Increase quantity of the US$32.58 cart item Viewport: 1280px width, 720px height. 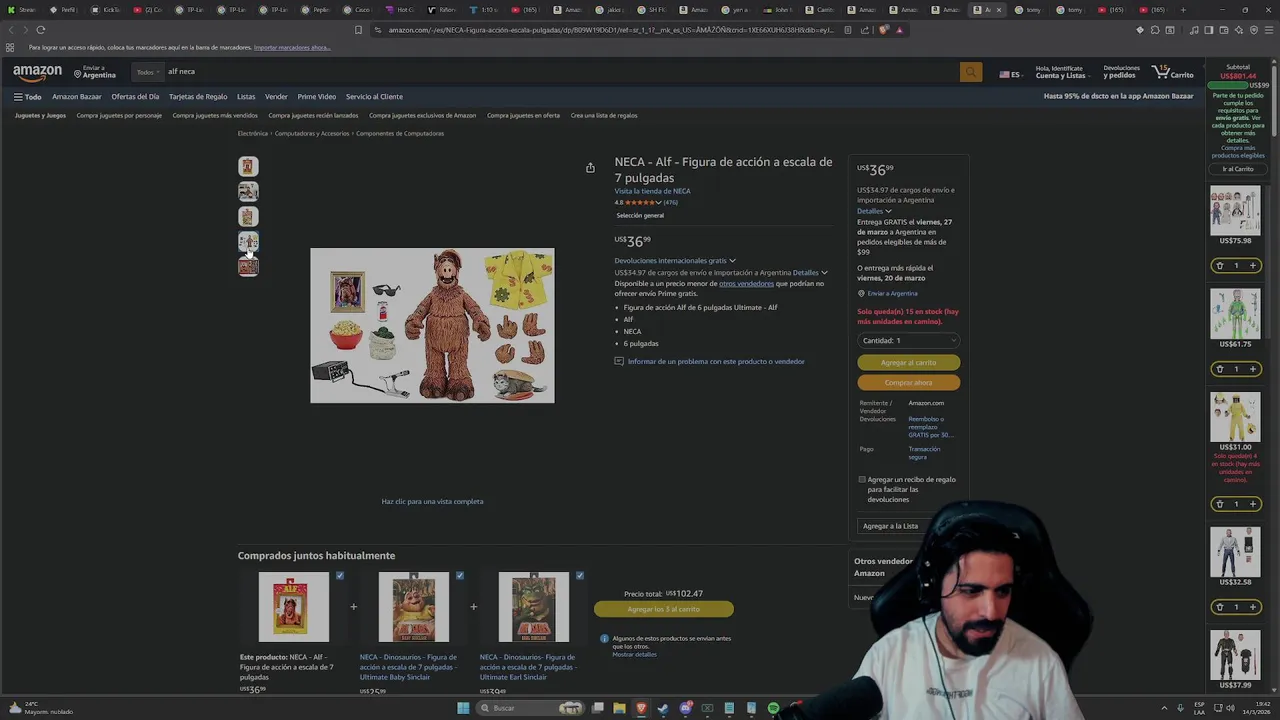tap(1252, 607)
